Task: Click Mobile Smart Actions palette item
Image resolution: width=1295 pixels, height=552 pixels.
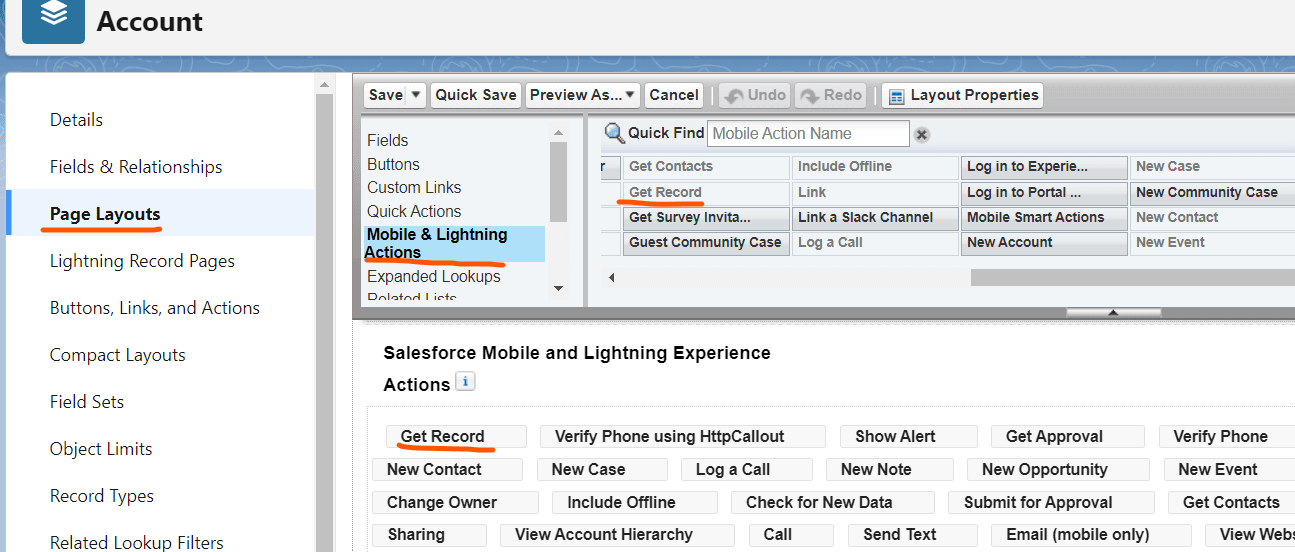Action: point(1045,217)
